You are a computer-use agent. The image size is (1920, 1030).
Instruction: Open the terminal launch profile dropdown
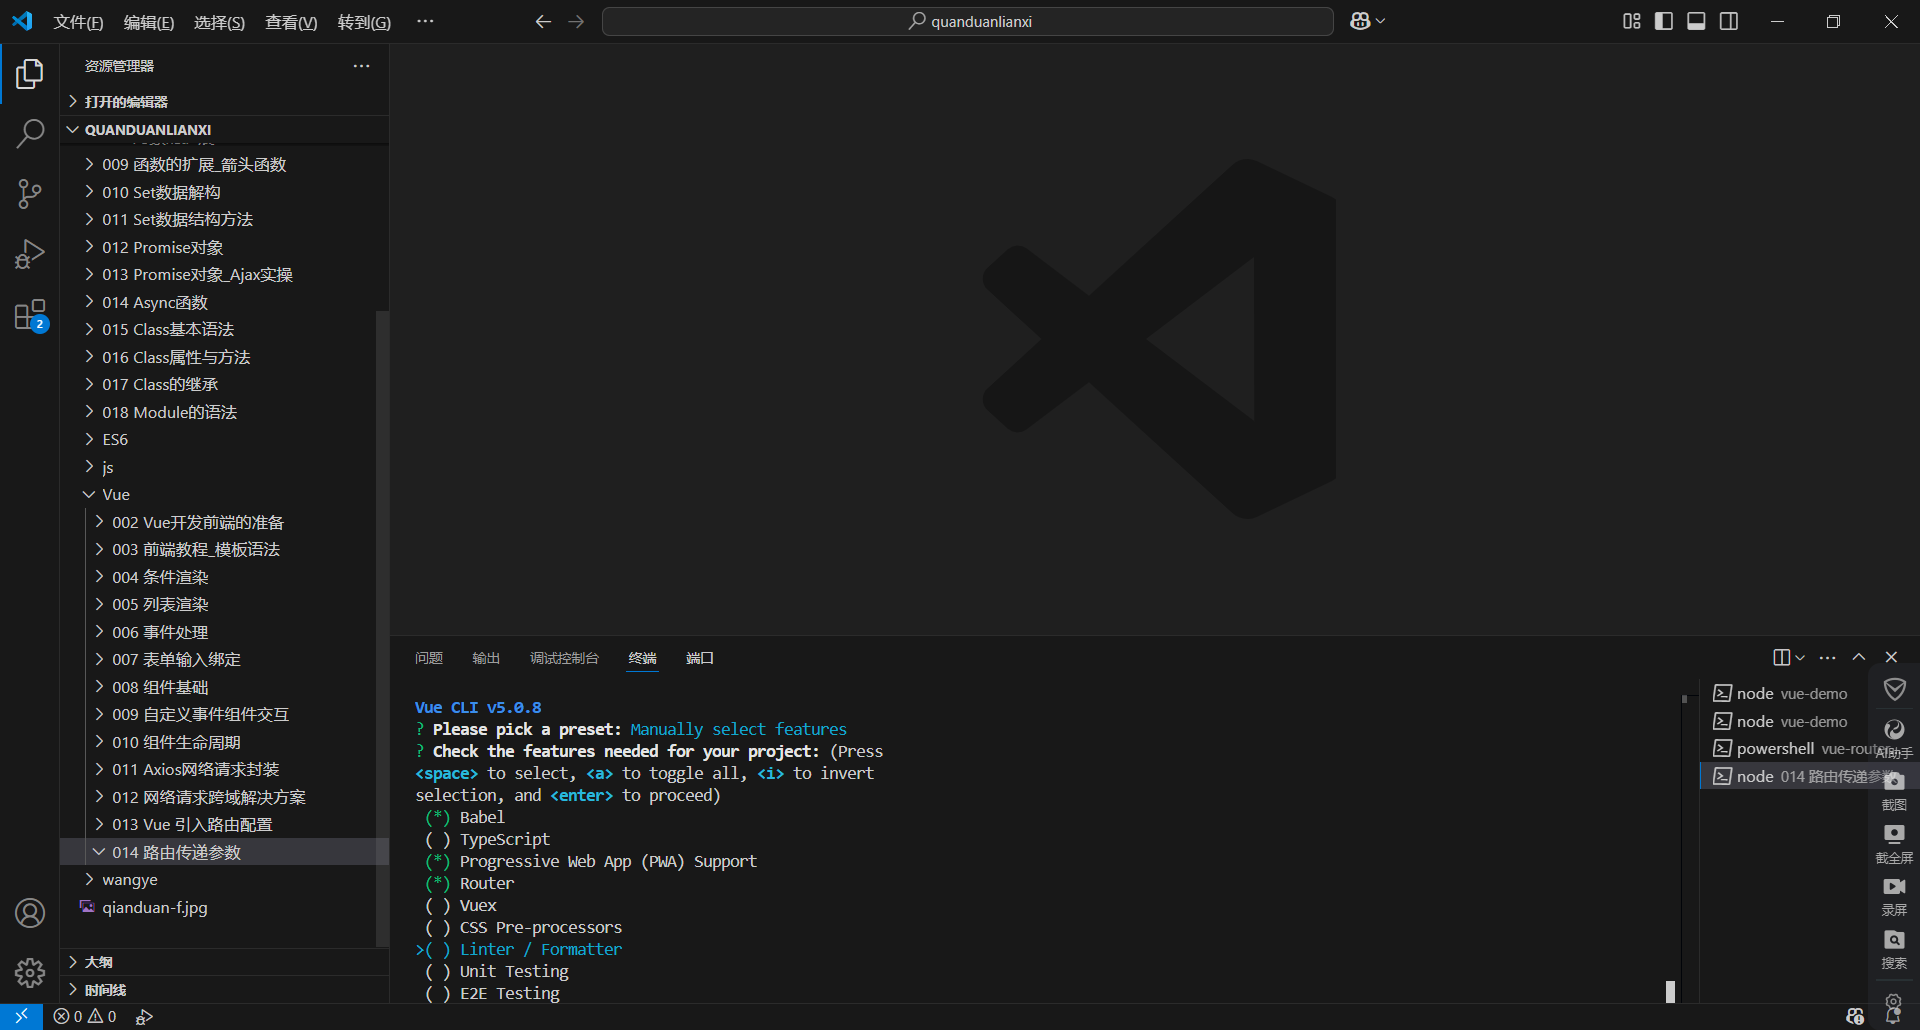(x=1800, y=657)
